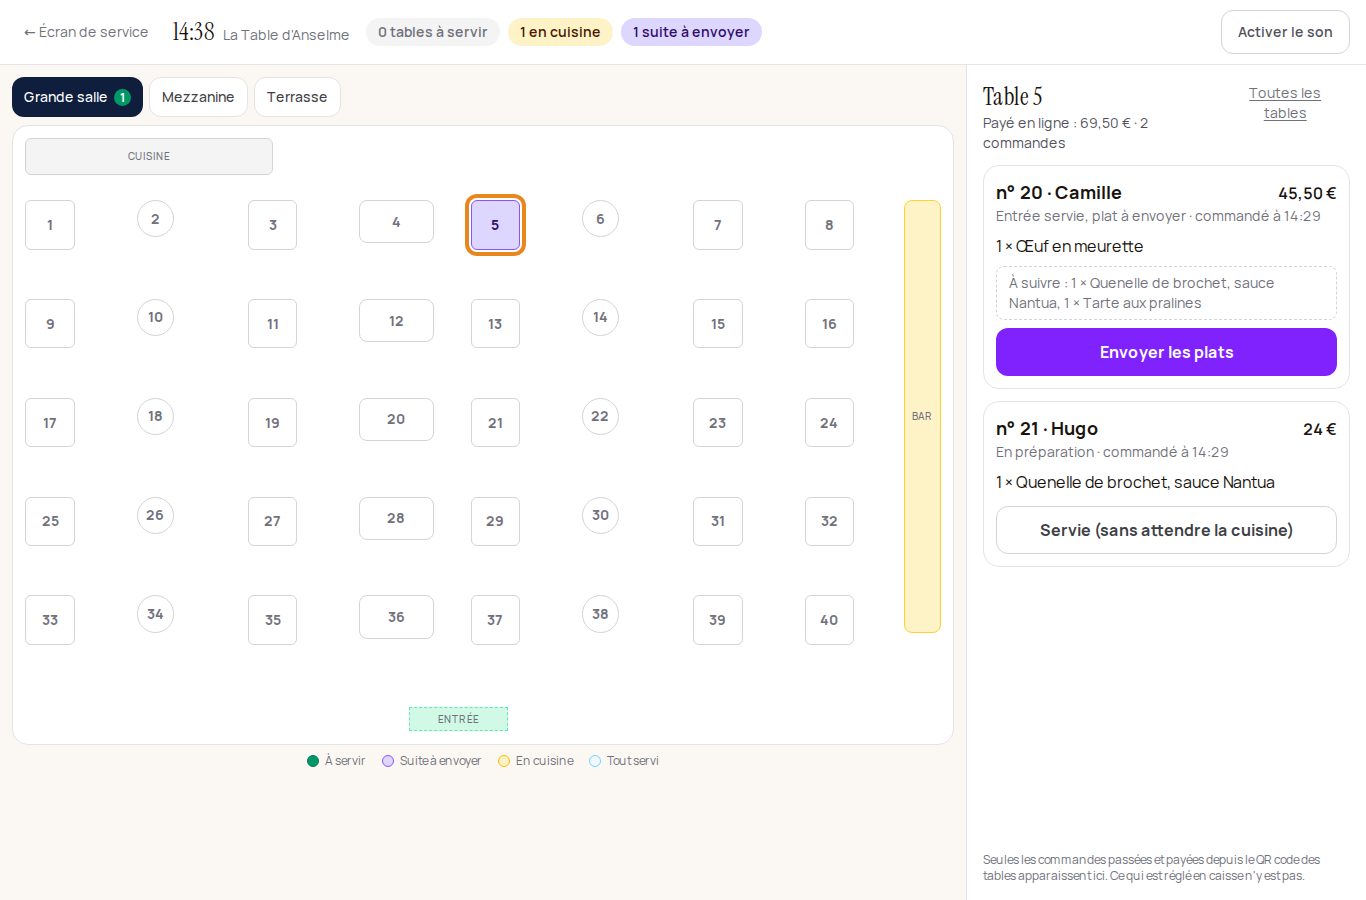This screenshot has width=1366, height=900.
Task: Select table 33 on the floor plan
Action: tap(50, 620)
